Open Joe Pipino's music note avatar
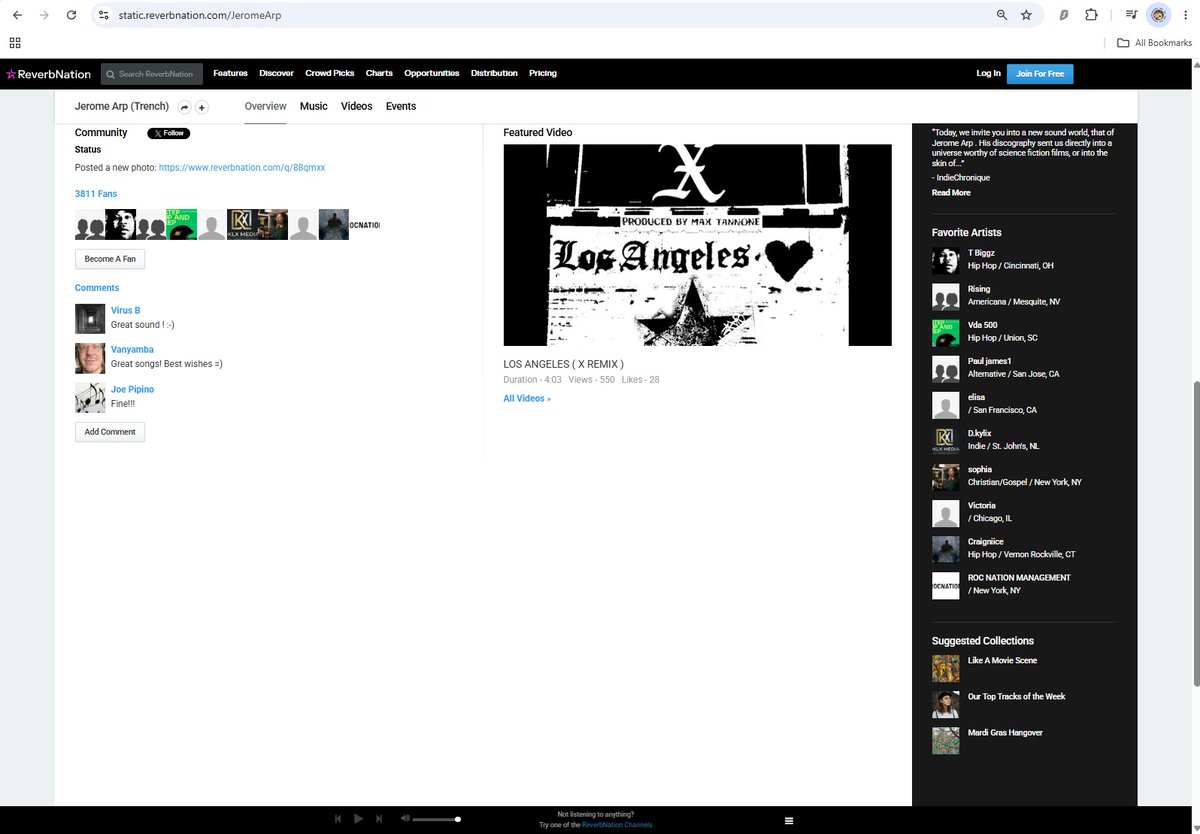 90,398
